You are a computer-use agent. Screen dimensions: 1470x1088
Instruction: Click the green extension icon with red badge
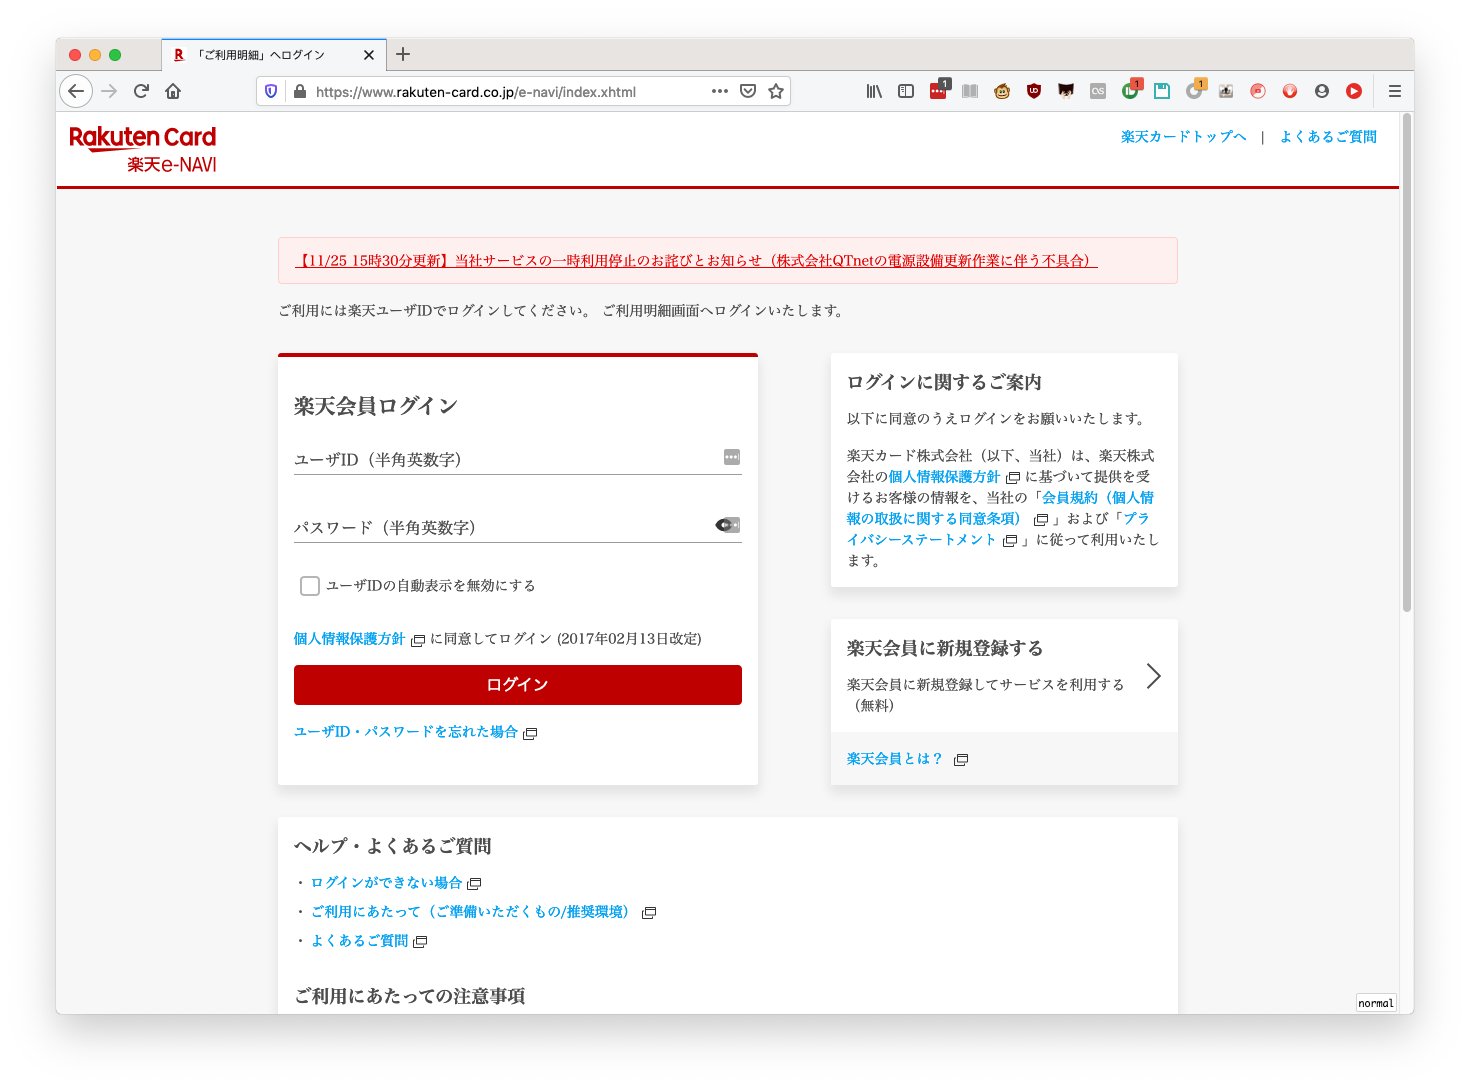[1130, 90]
